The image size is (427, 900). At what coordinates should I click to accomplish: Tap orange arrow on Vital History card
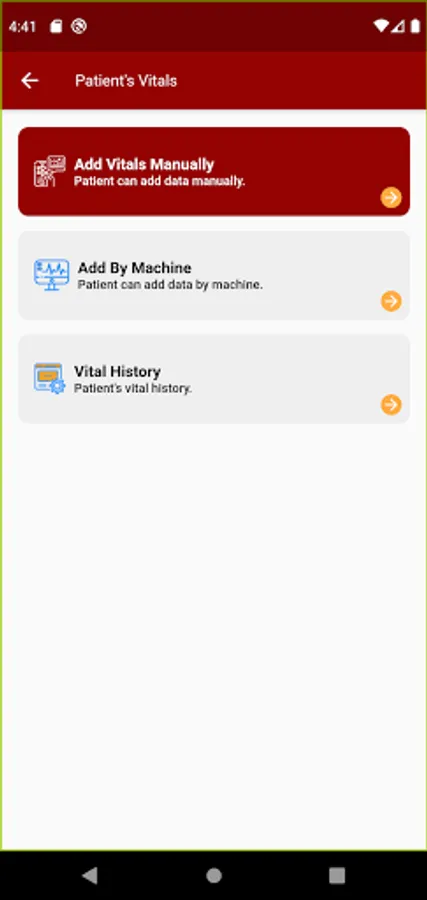pos(391,404)
